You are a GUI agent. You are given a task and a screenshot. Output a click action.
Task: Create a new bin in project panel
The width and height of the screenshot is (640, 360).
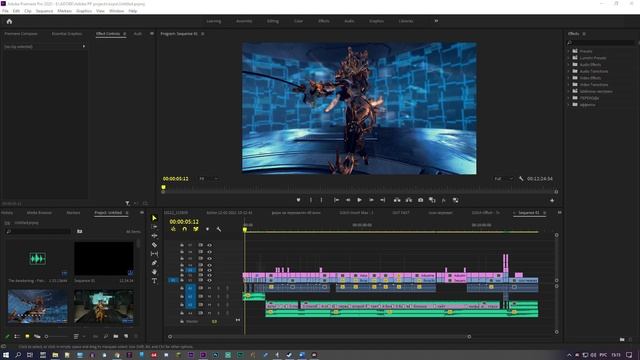116,336
